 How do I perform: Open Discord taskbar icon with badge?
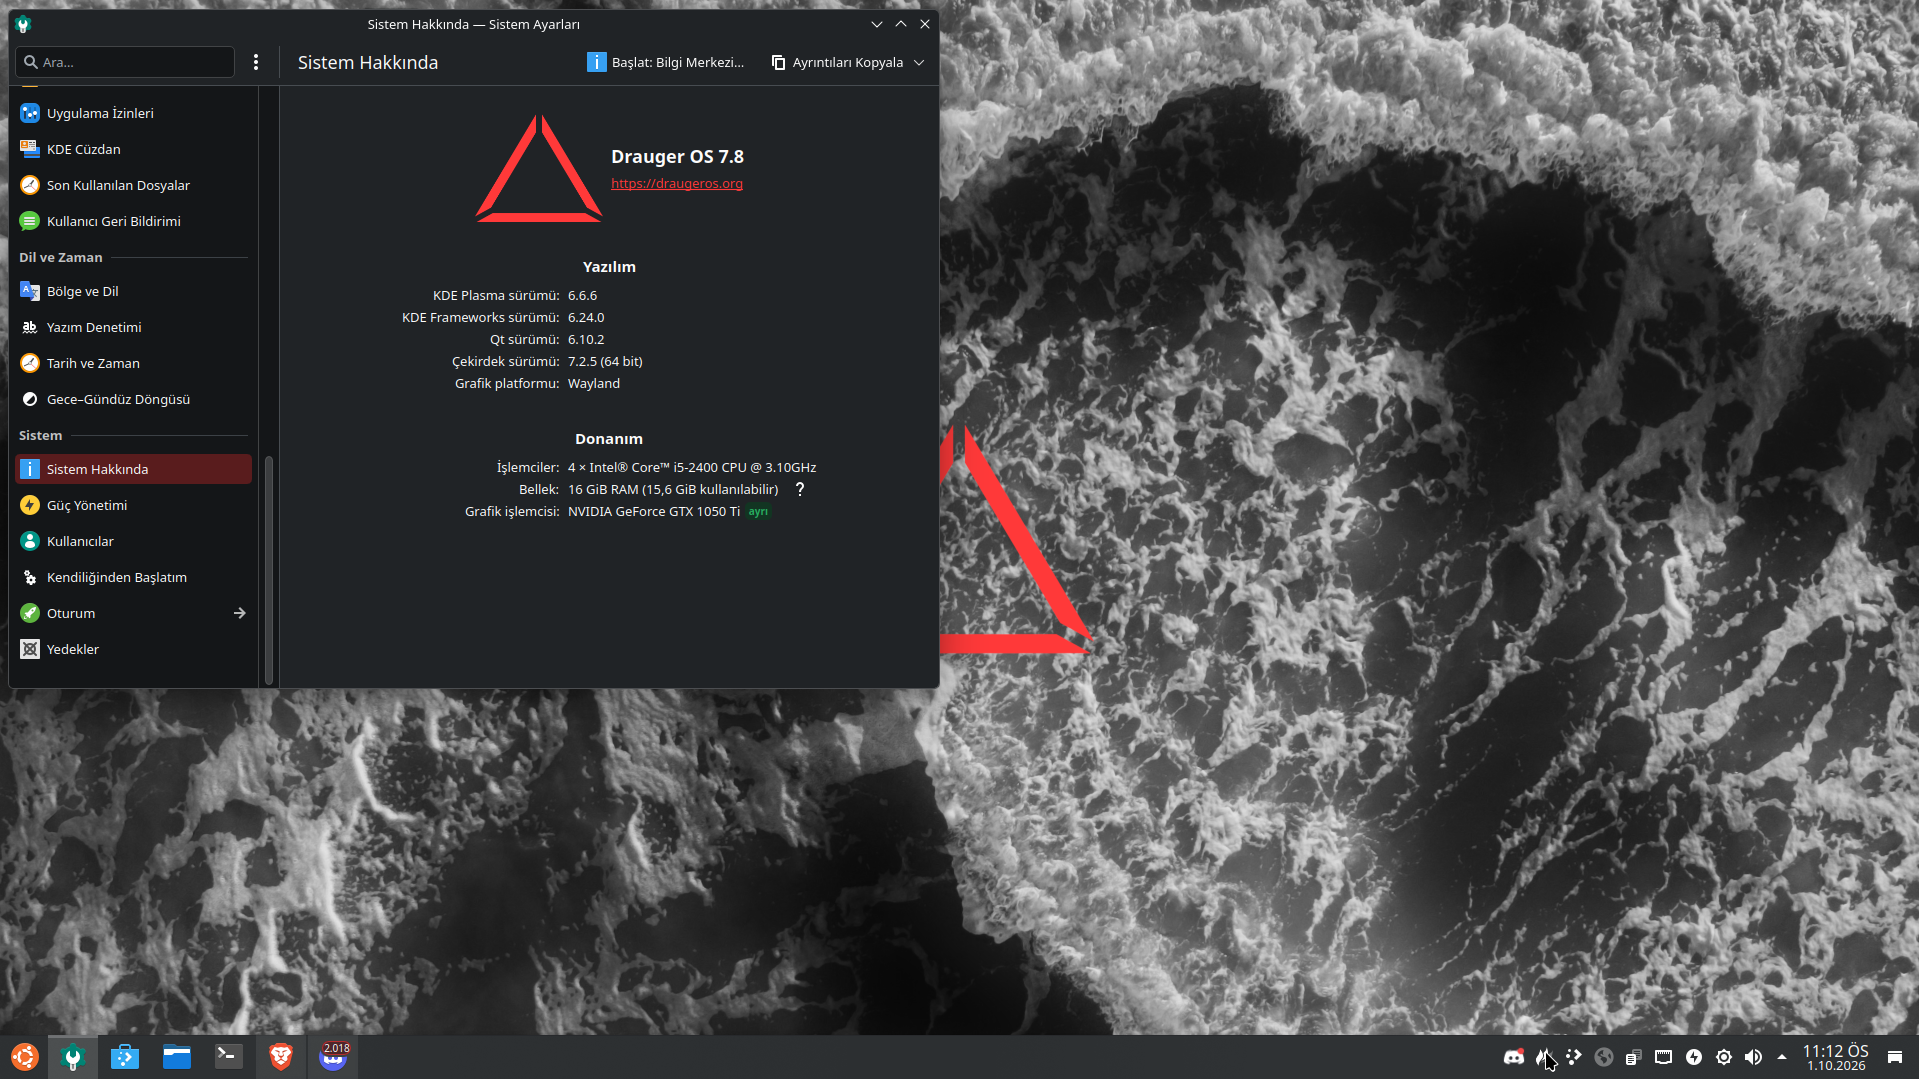(333, 1057)
